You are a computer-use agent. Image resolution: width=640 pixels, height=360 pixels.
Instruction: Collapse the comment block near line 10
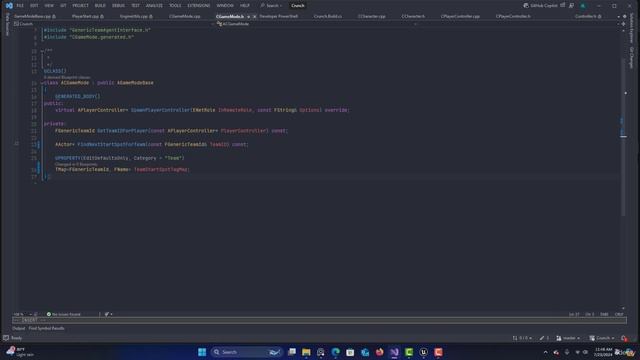42,51
